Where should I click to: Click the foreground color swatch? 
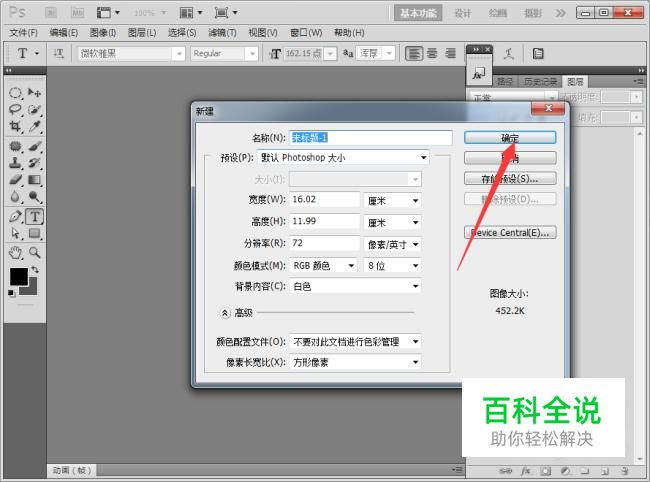tap(18, 276)
